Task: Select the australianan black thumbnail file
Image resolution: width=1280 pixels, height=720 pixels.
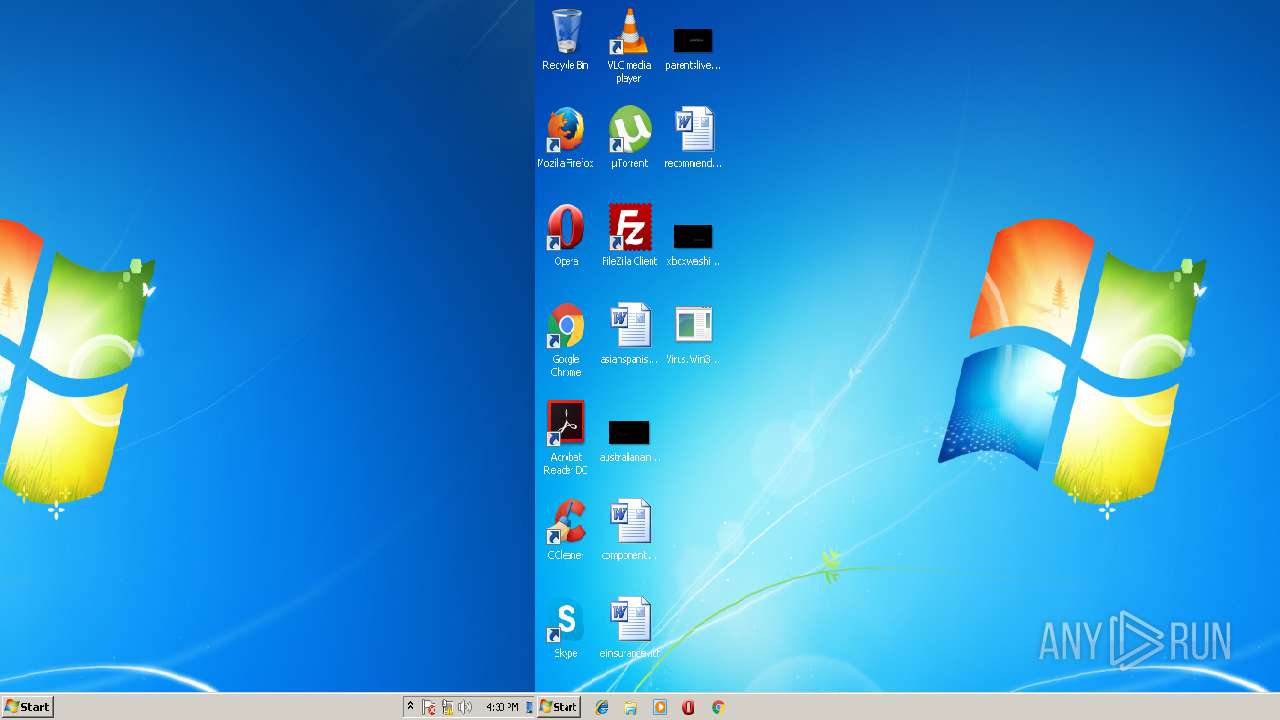Action: (x=629, y=442)
